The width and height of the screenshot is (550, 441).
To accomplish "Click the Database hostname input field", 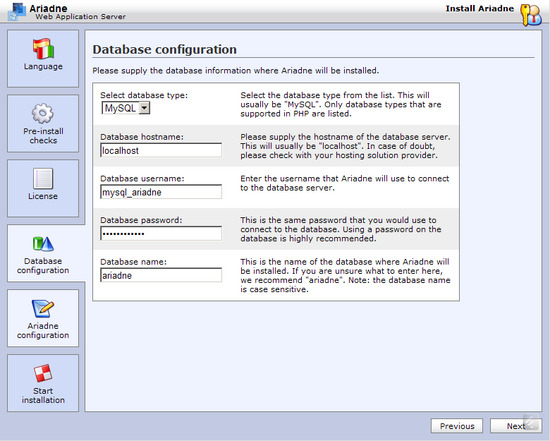I will pos(161,150).
